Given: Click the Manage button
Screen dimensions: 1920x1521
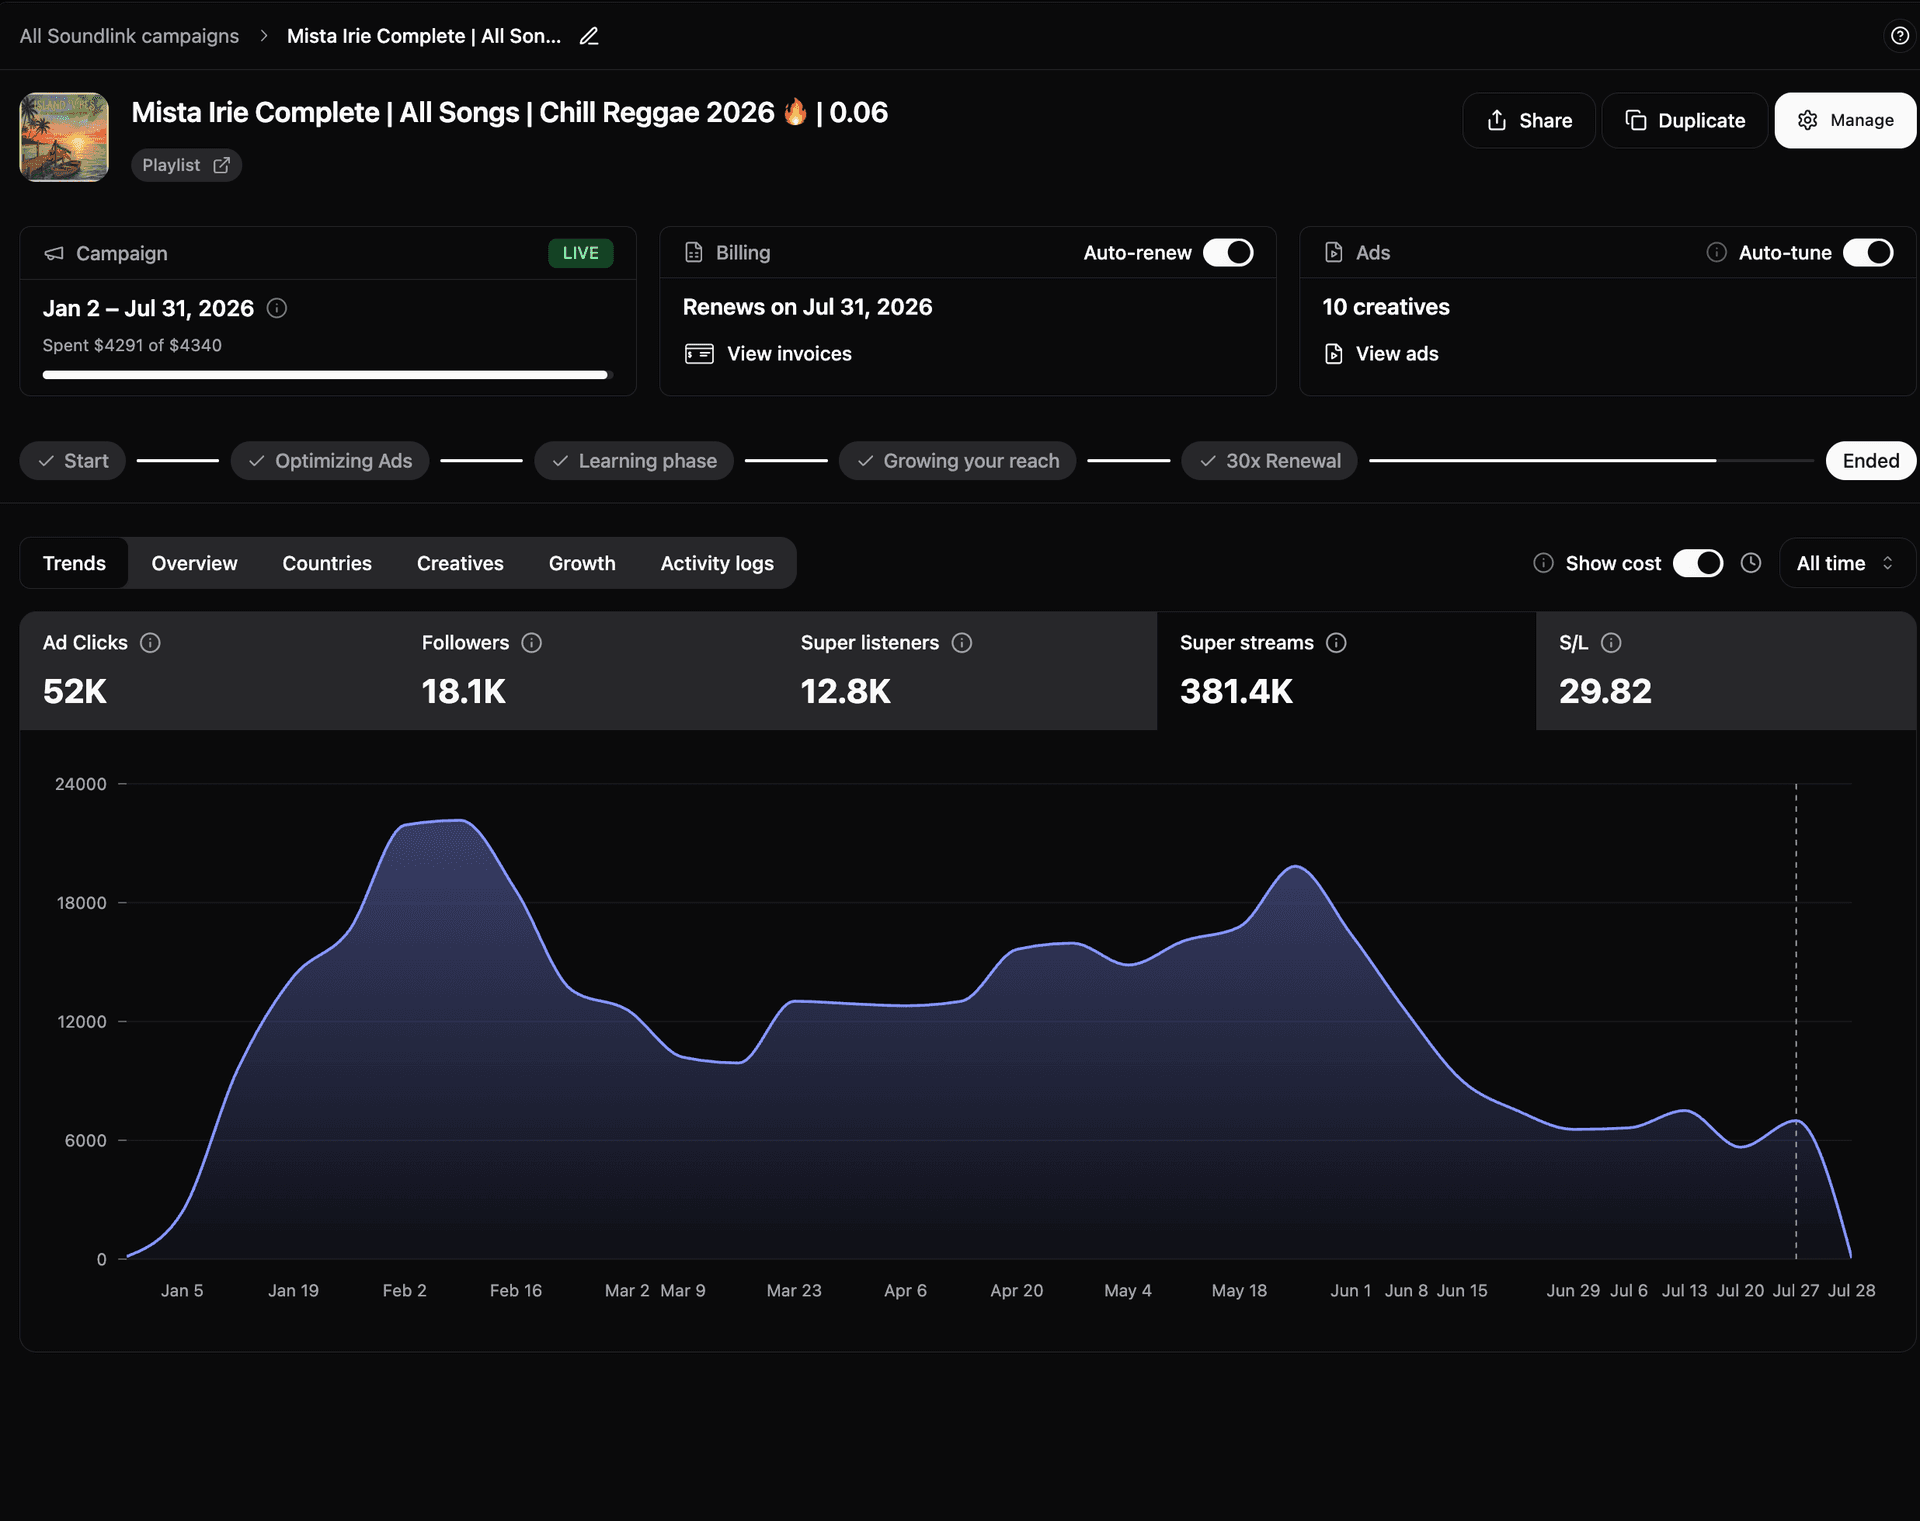Looking at the screenshot, I should coord(1845,120).
